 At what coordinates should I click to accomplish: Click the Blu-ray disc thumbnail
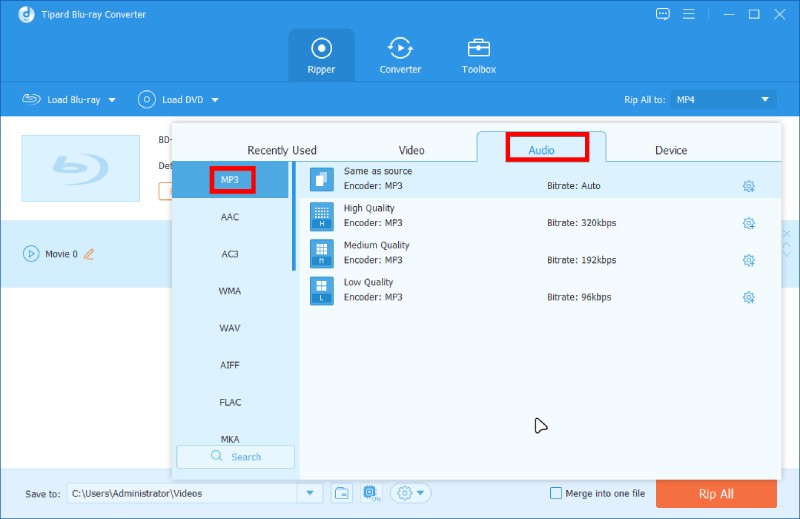click(81, 168)
